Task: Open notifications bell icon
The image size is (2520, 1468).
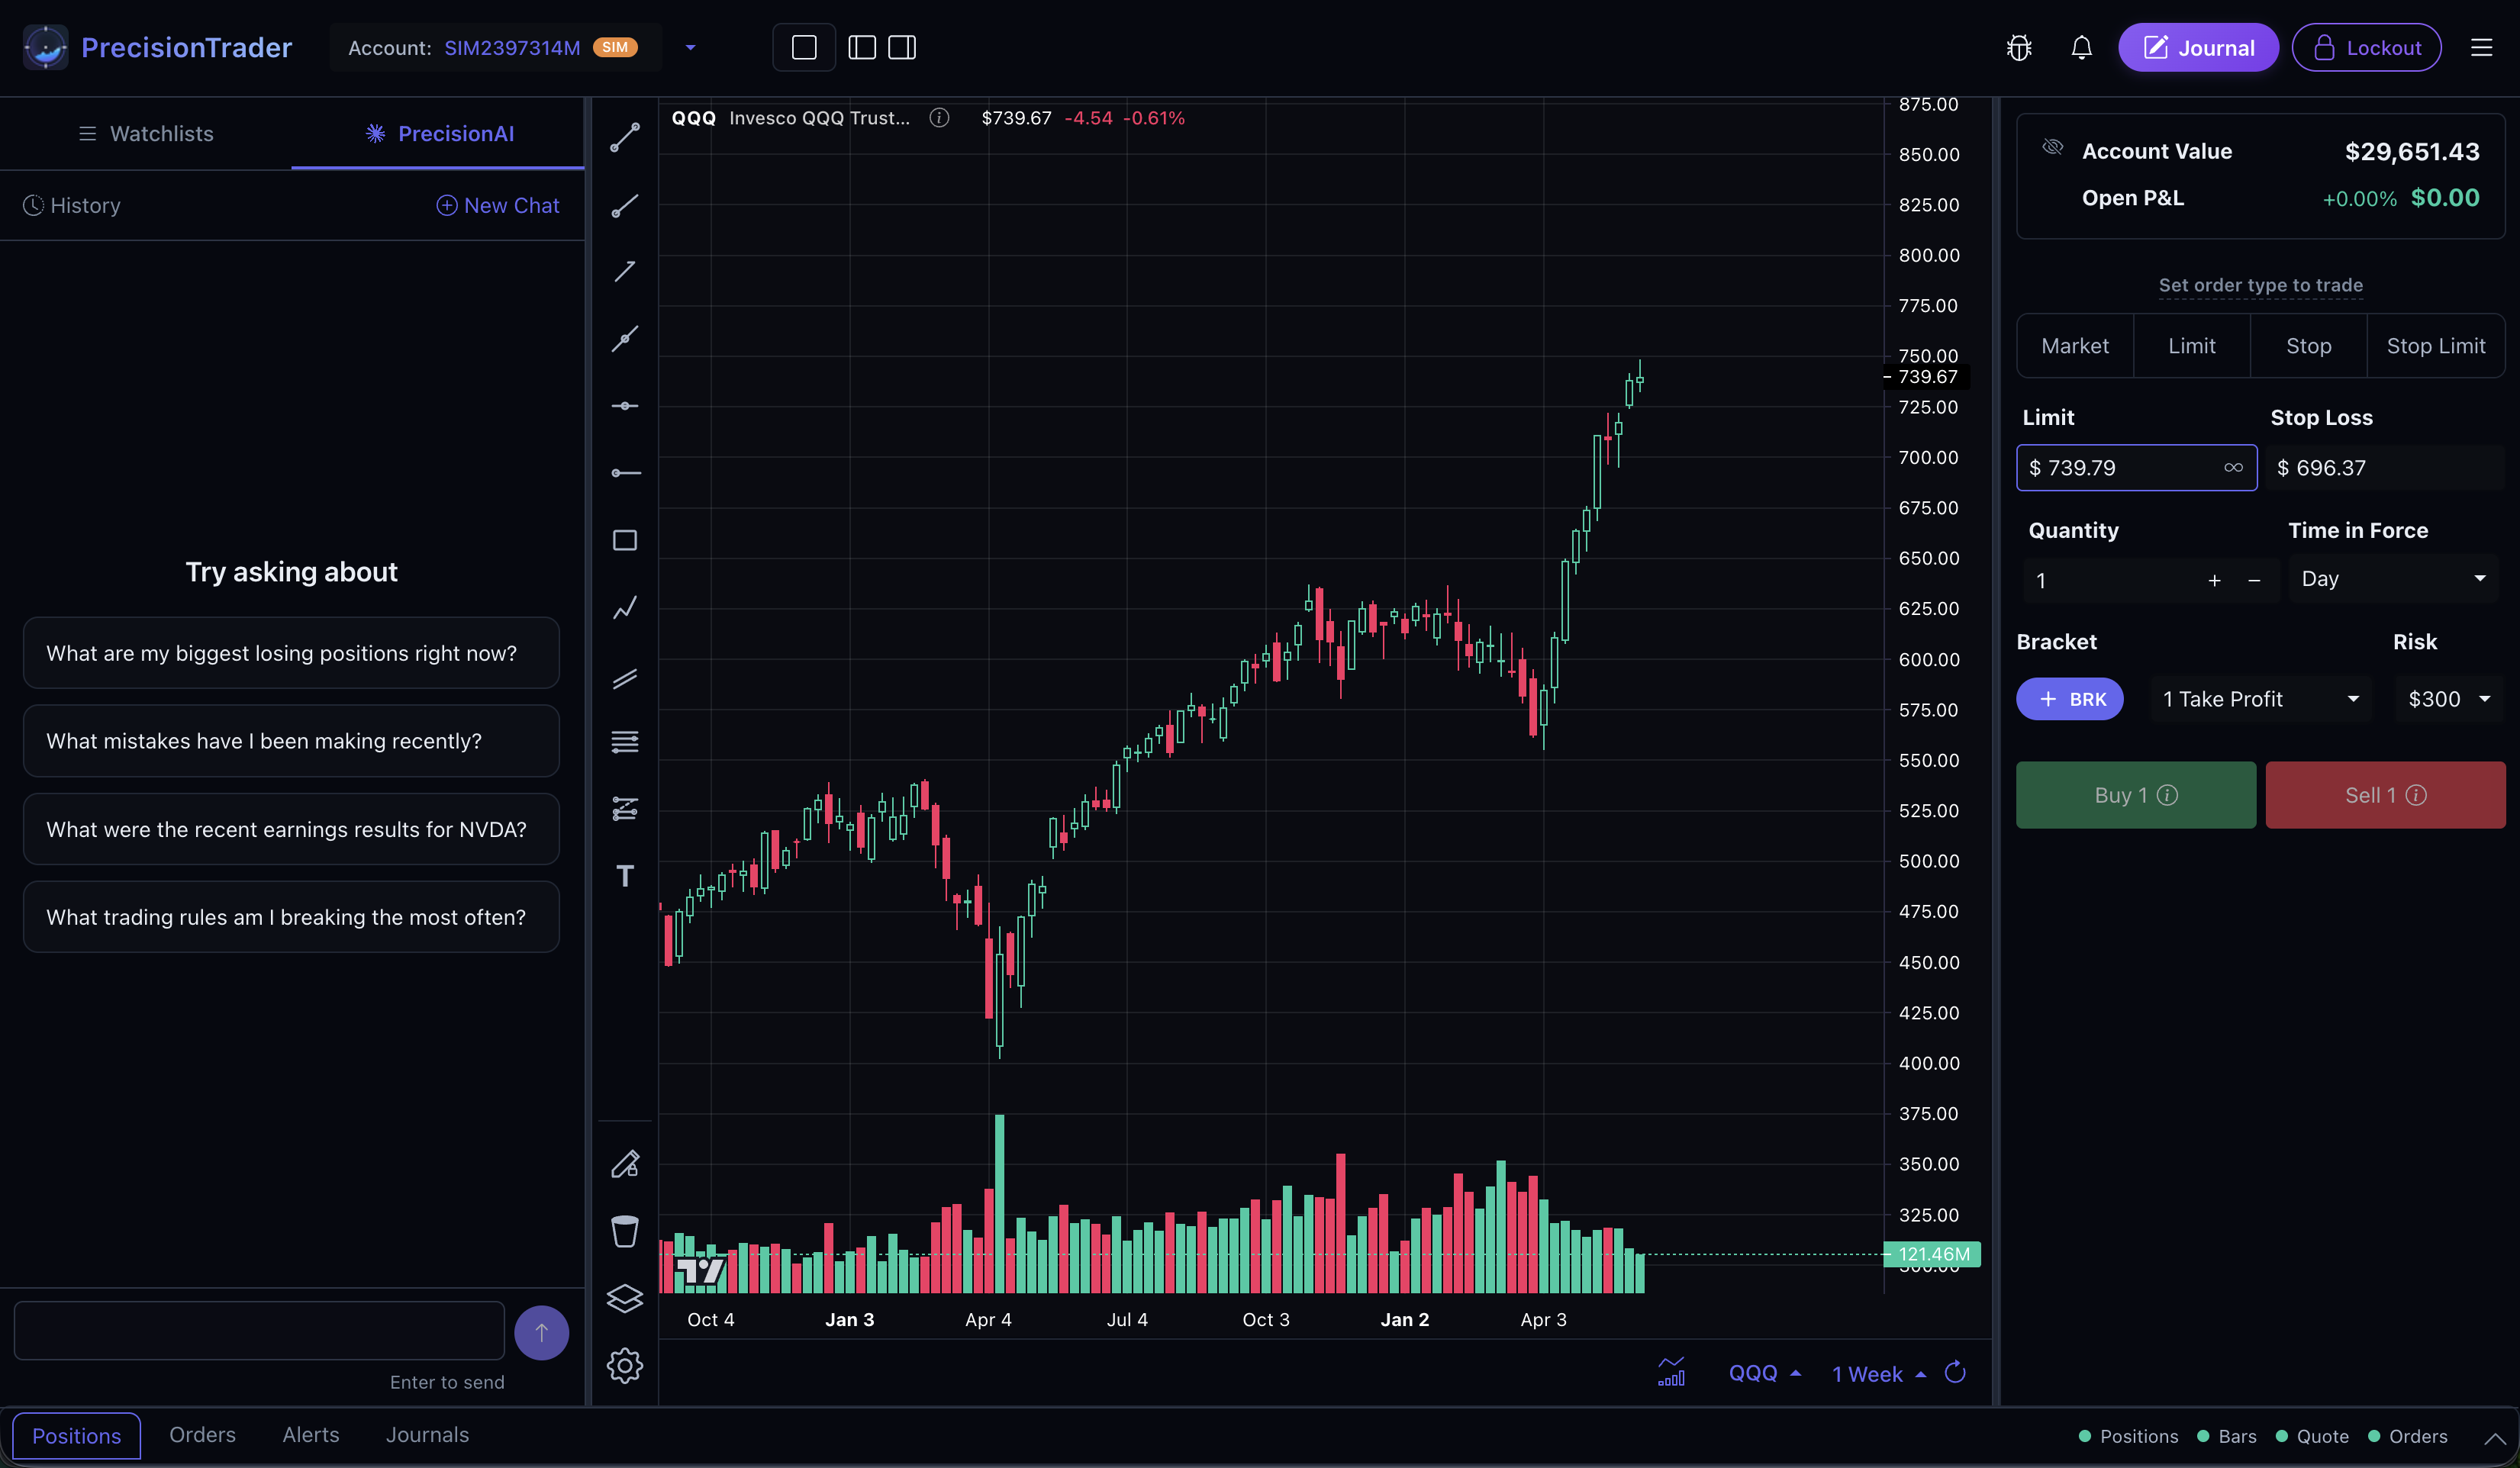Action: tap(2081, 48)
